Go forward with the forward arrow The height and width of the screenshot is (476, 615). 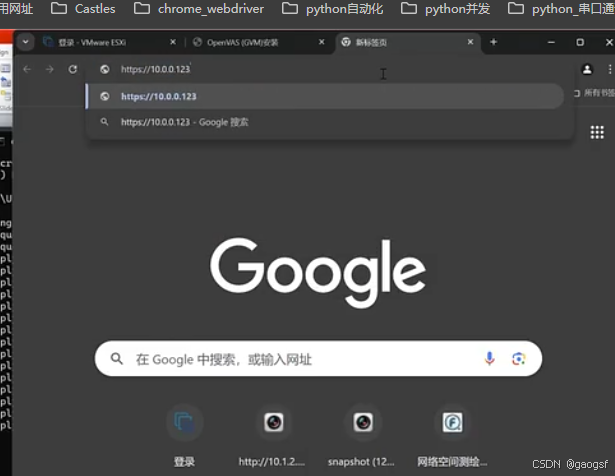(x=50, y=69)
